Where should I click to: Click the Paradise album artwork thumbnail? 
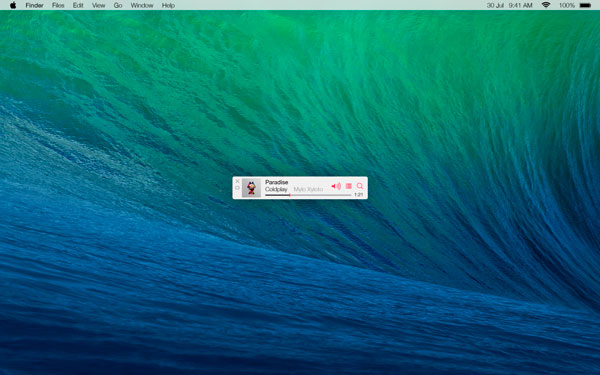pyautogui.click(x=251, y=188)
